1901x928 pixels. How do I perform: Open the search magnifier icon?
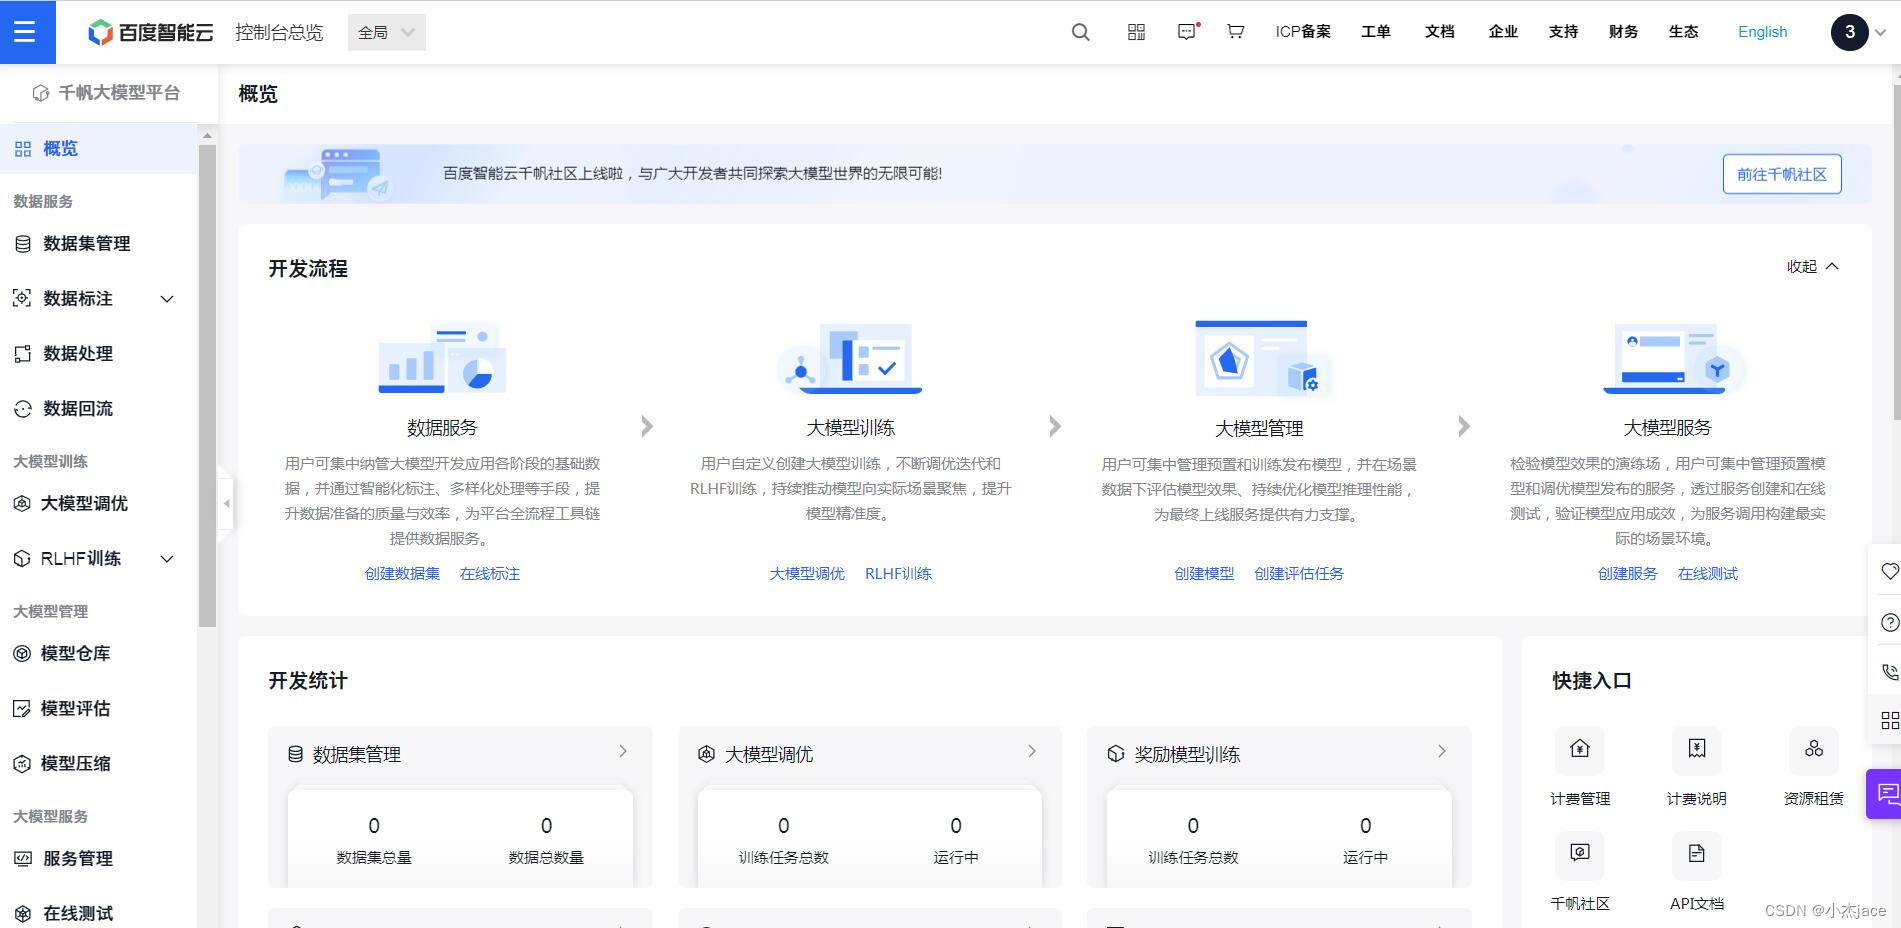pos(1080,32)
